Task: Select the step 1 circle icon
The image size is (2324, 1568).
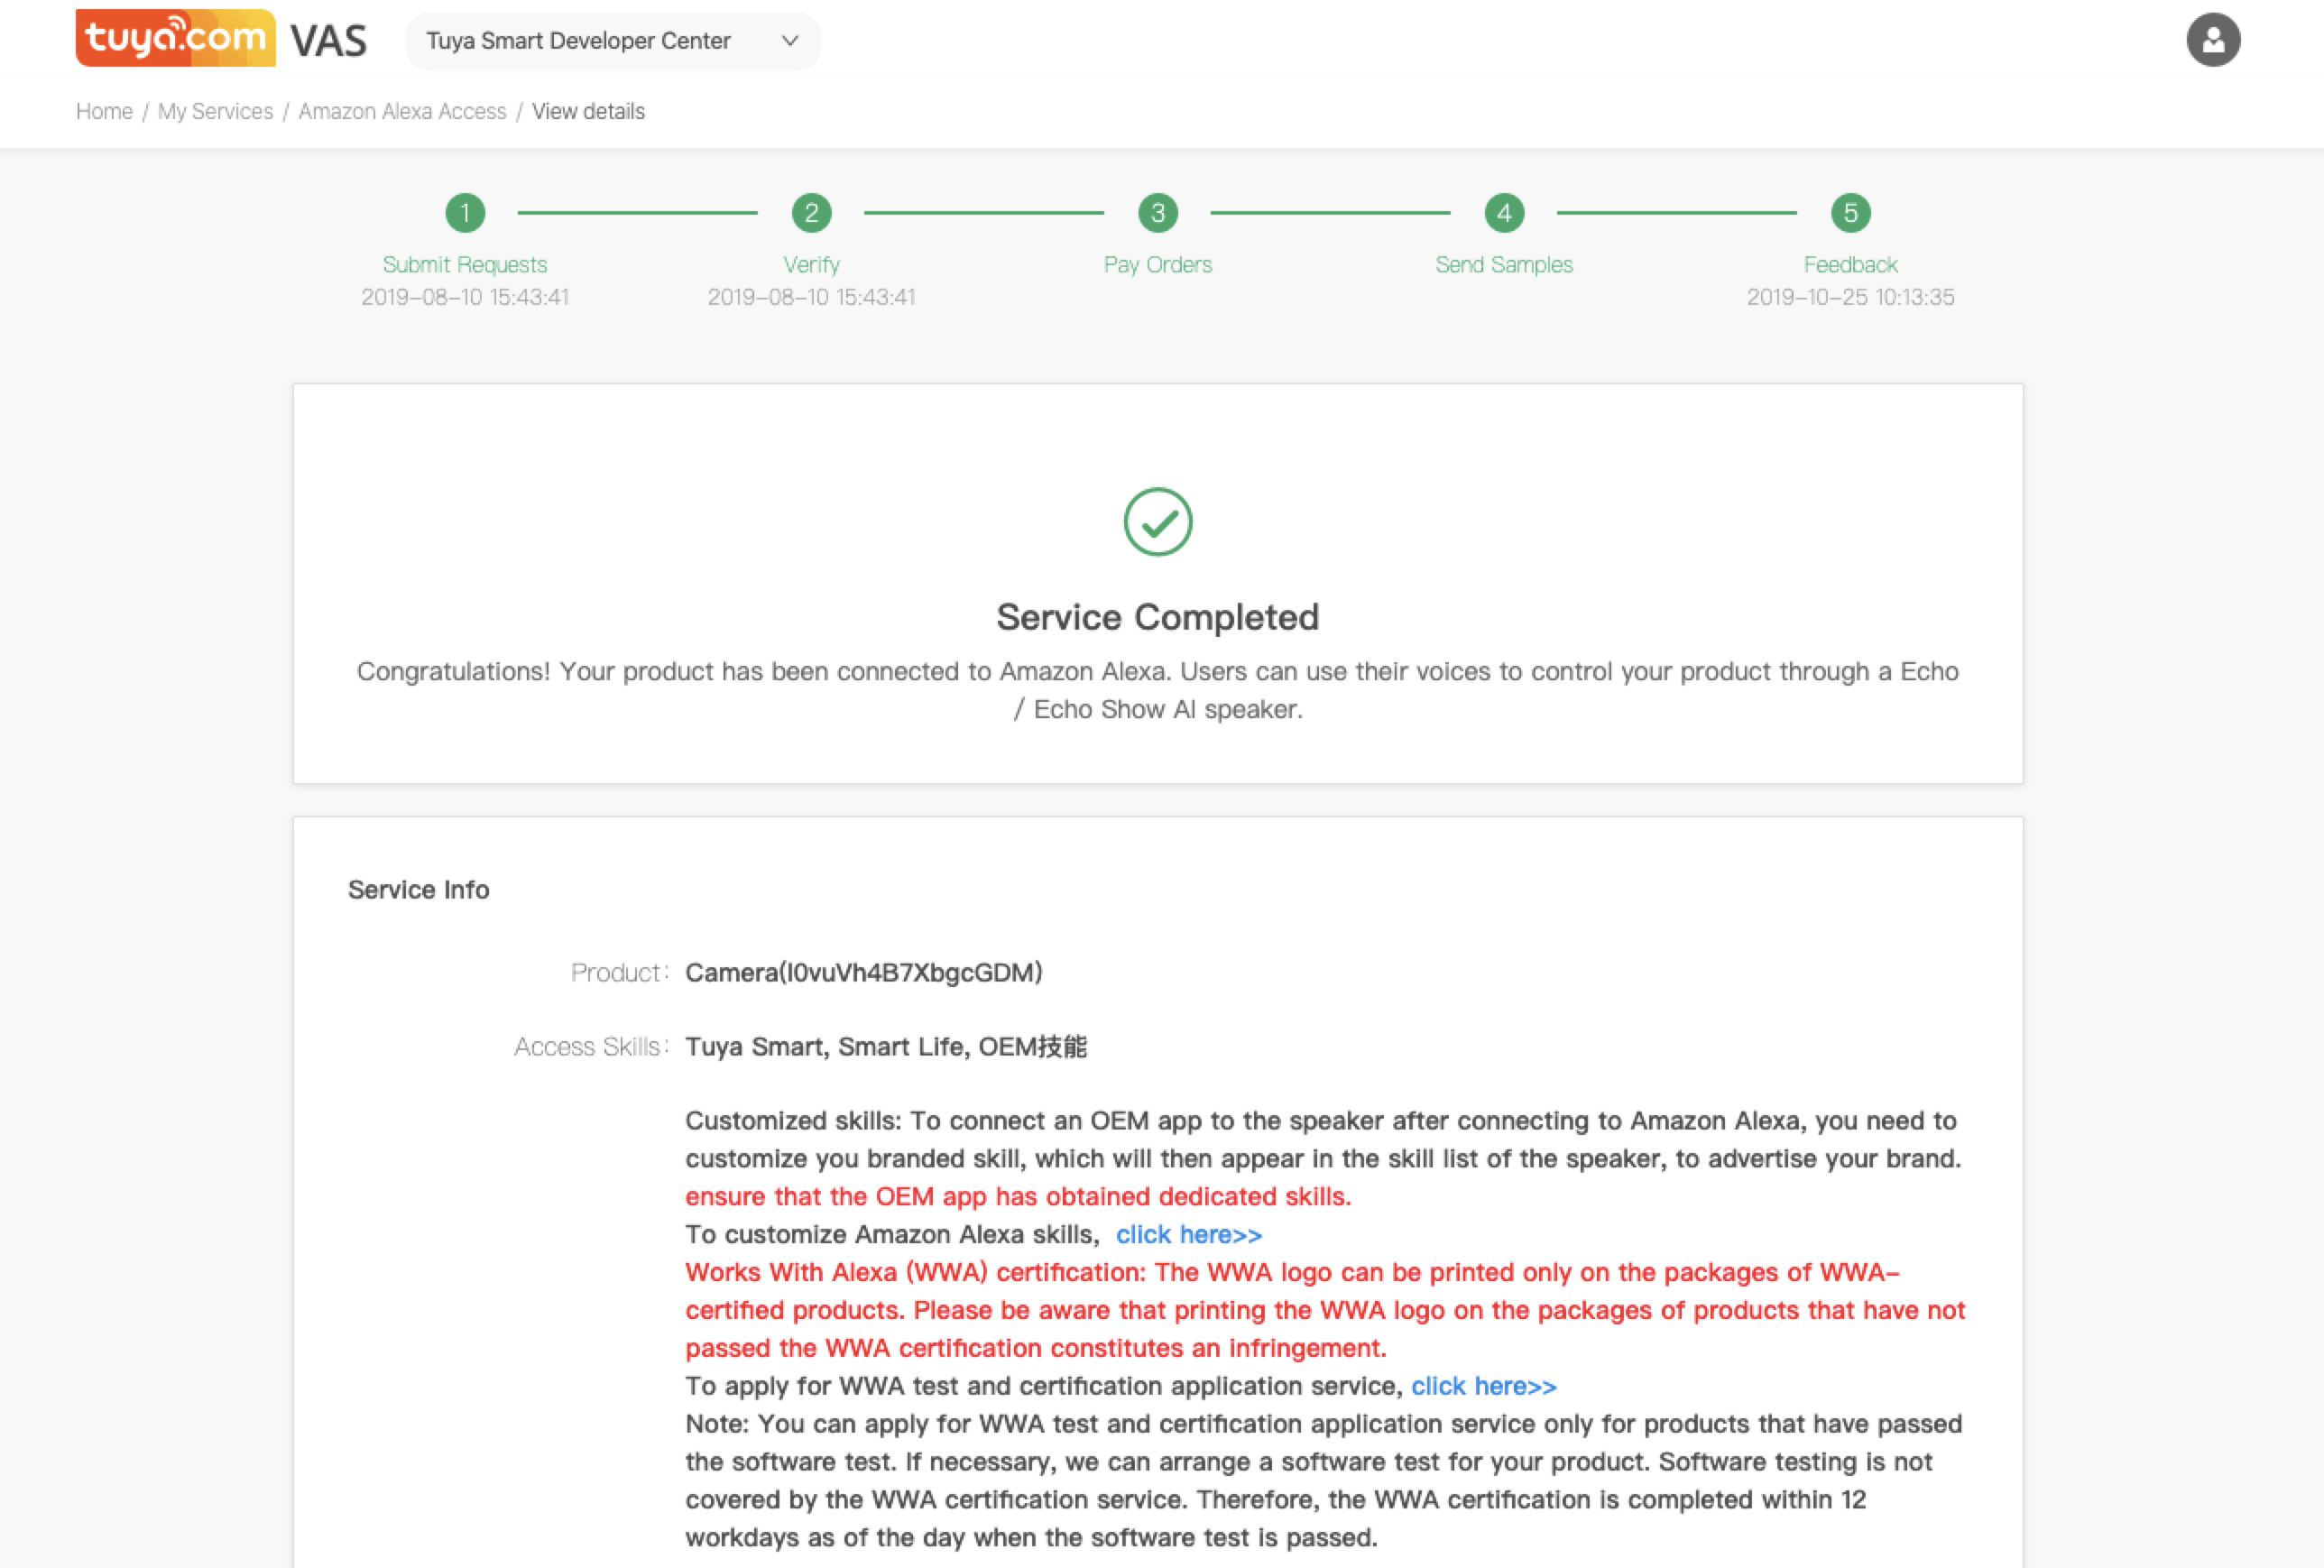Action: (465, 213)
